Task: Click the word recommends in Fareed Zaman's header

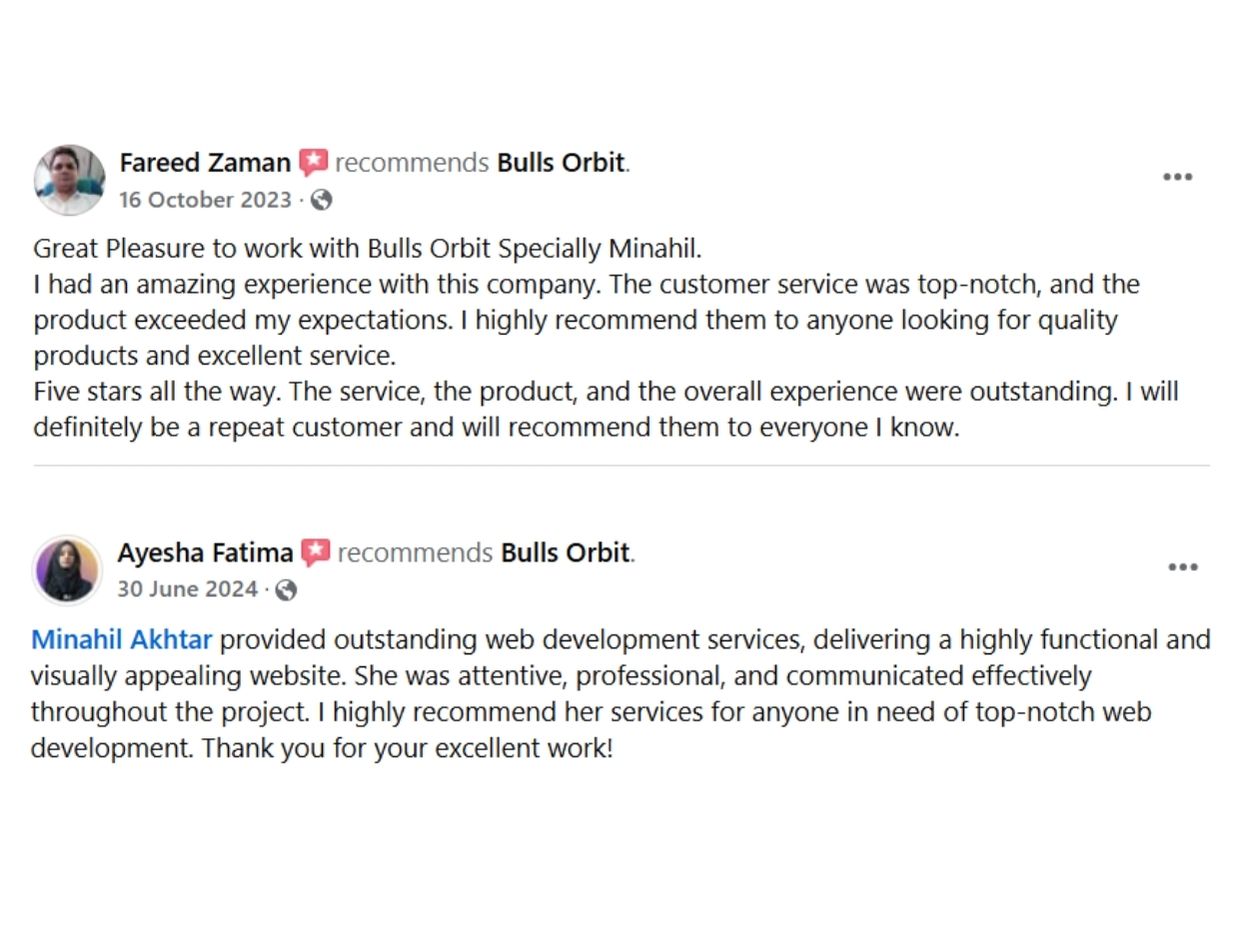Action: pos(412,163)
